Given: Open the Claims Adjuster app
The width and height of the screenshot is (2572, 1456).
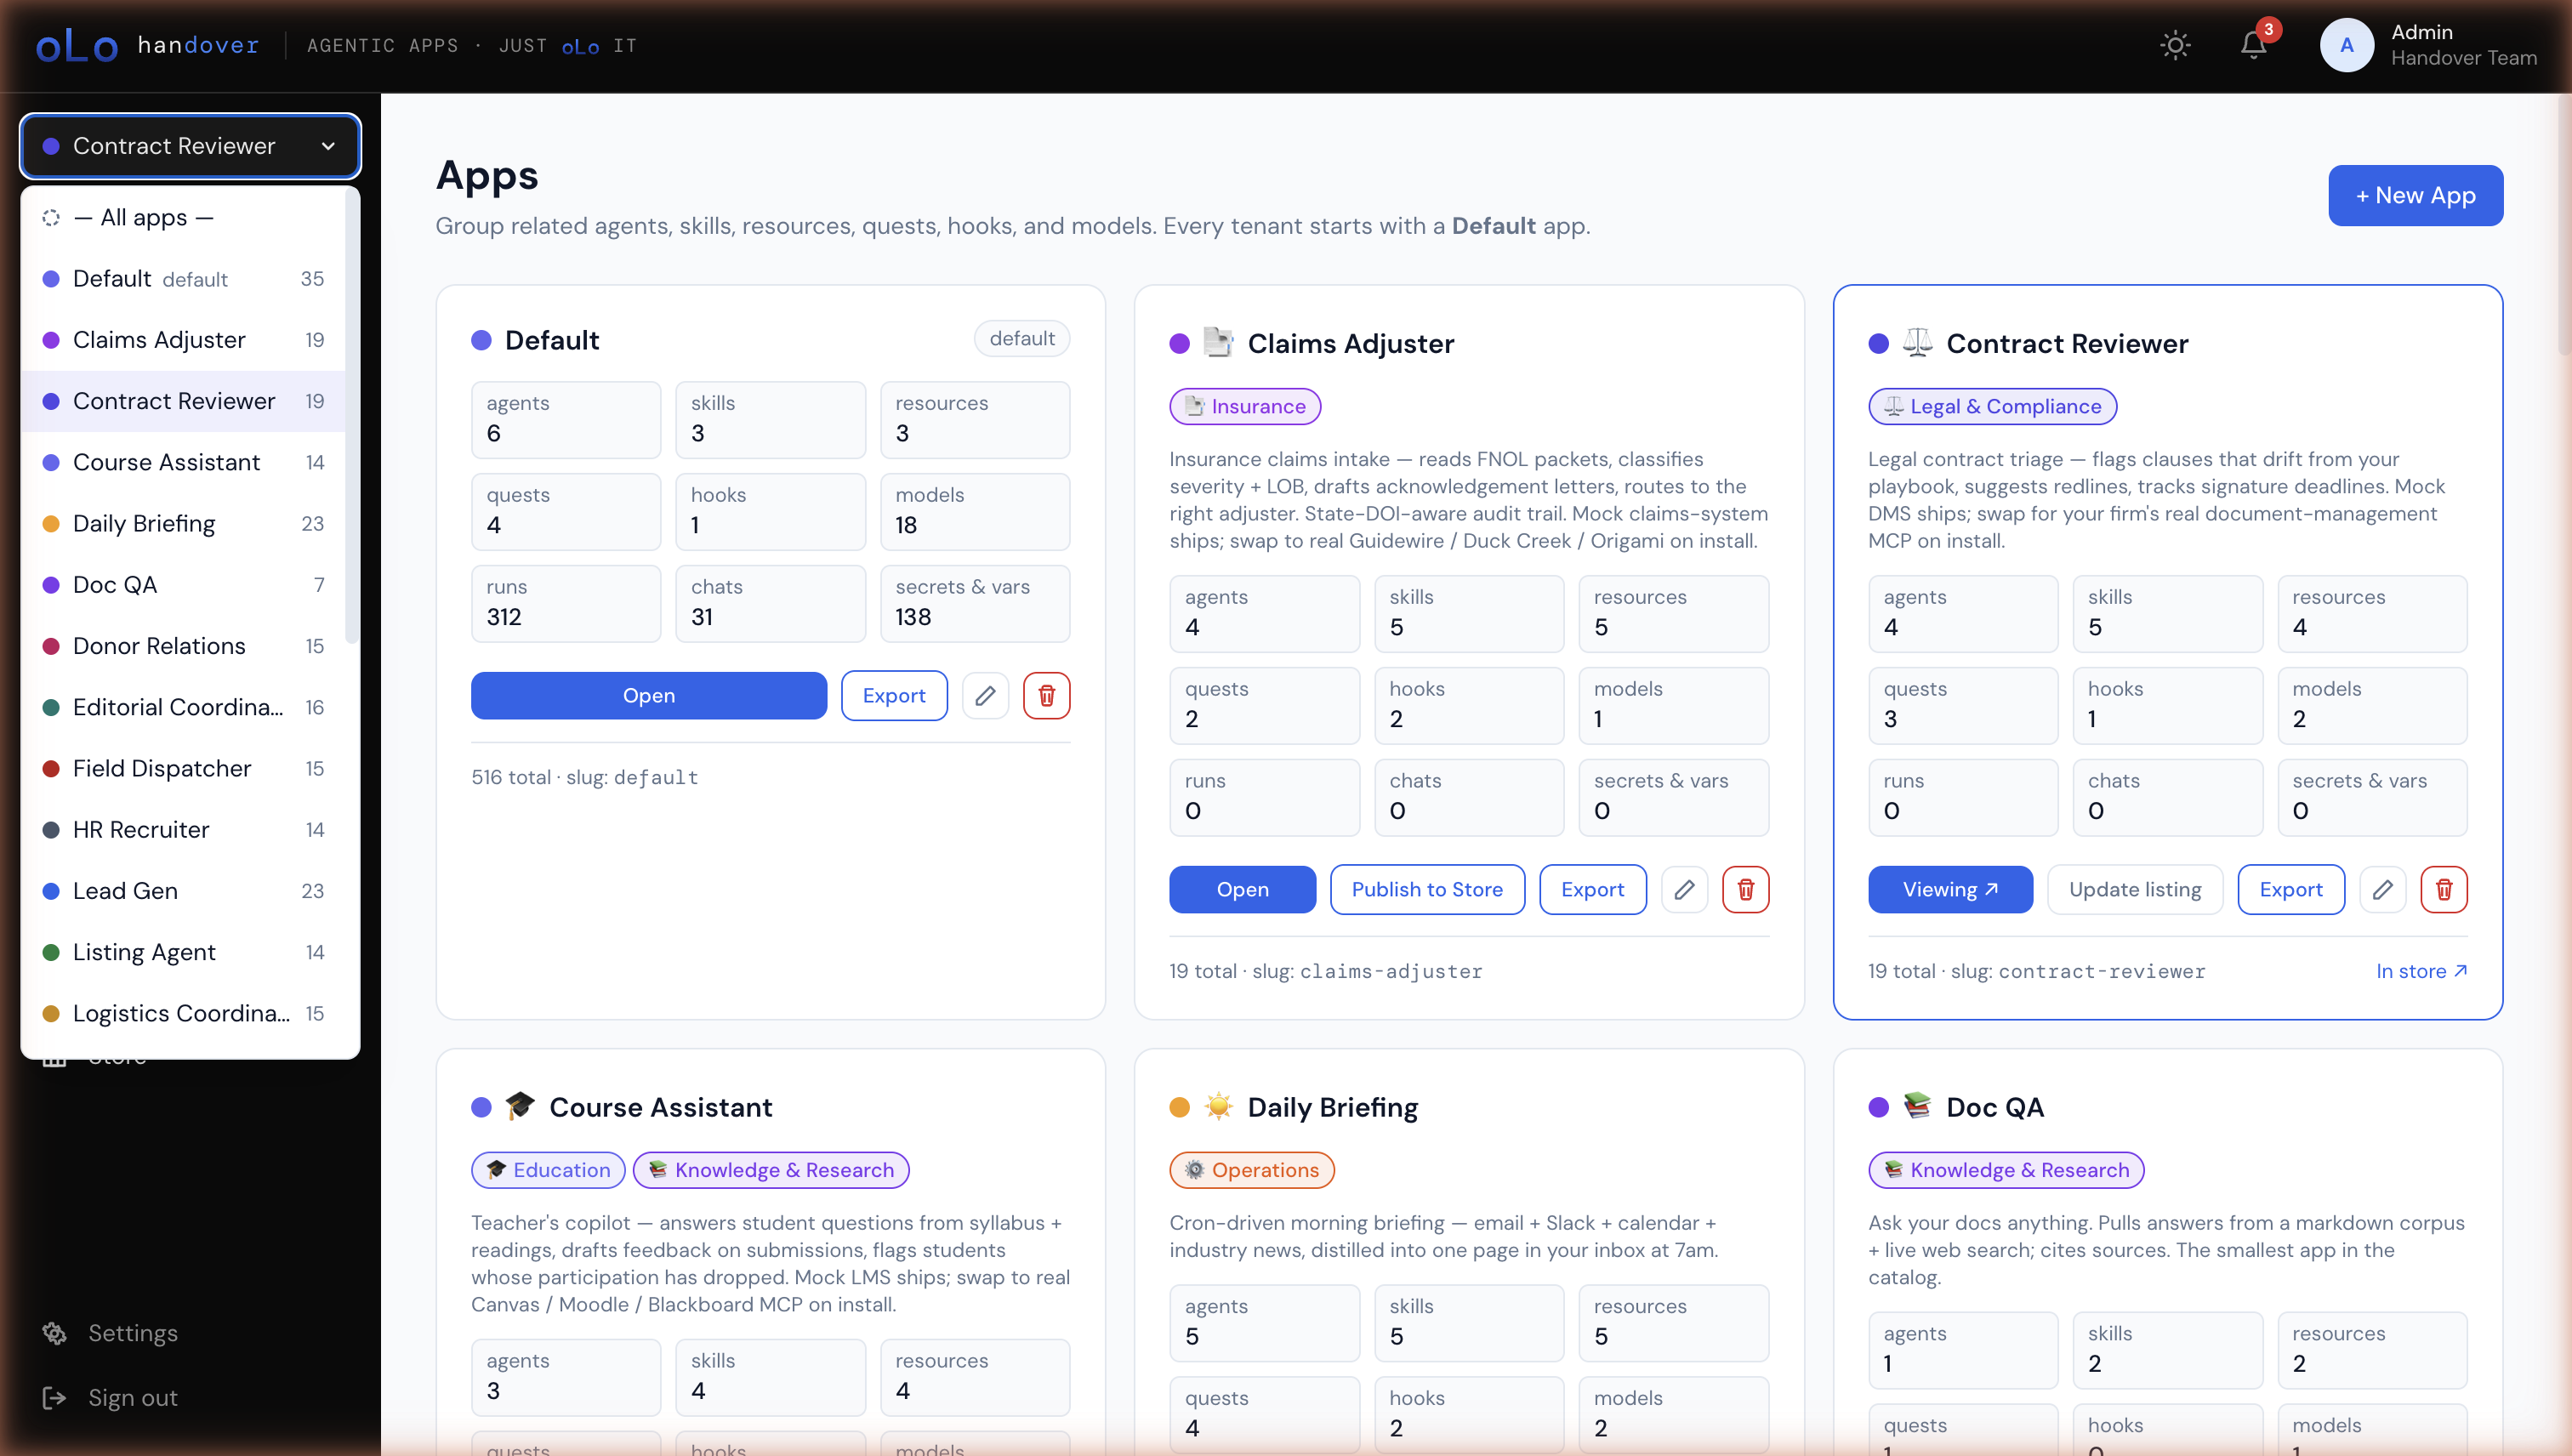Looking at the screenshot, I should [x=1242, y=889].
